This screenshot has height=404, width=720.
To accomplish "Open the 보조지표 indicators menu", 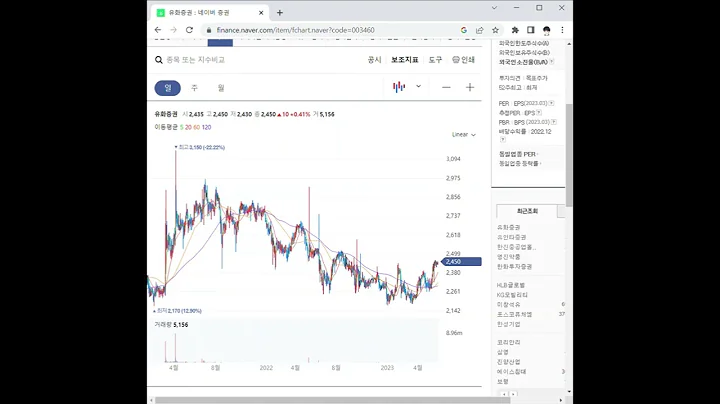I will pos(405,60).
